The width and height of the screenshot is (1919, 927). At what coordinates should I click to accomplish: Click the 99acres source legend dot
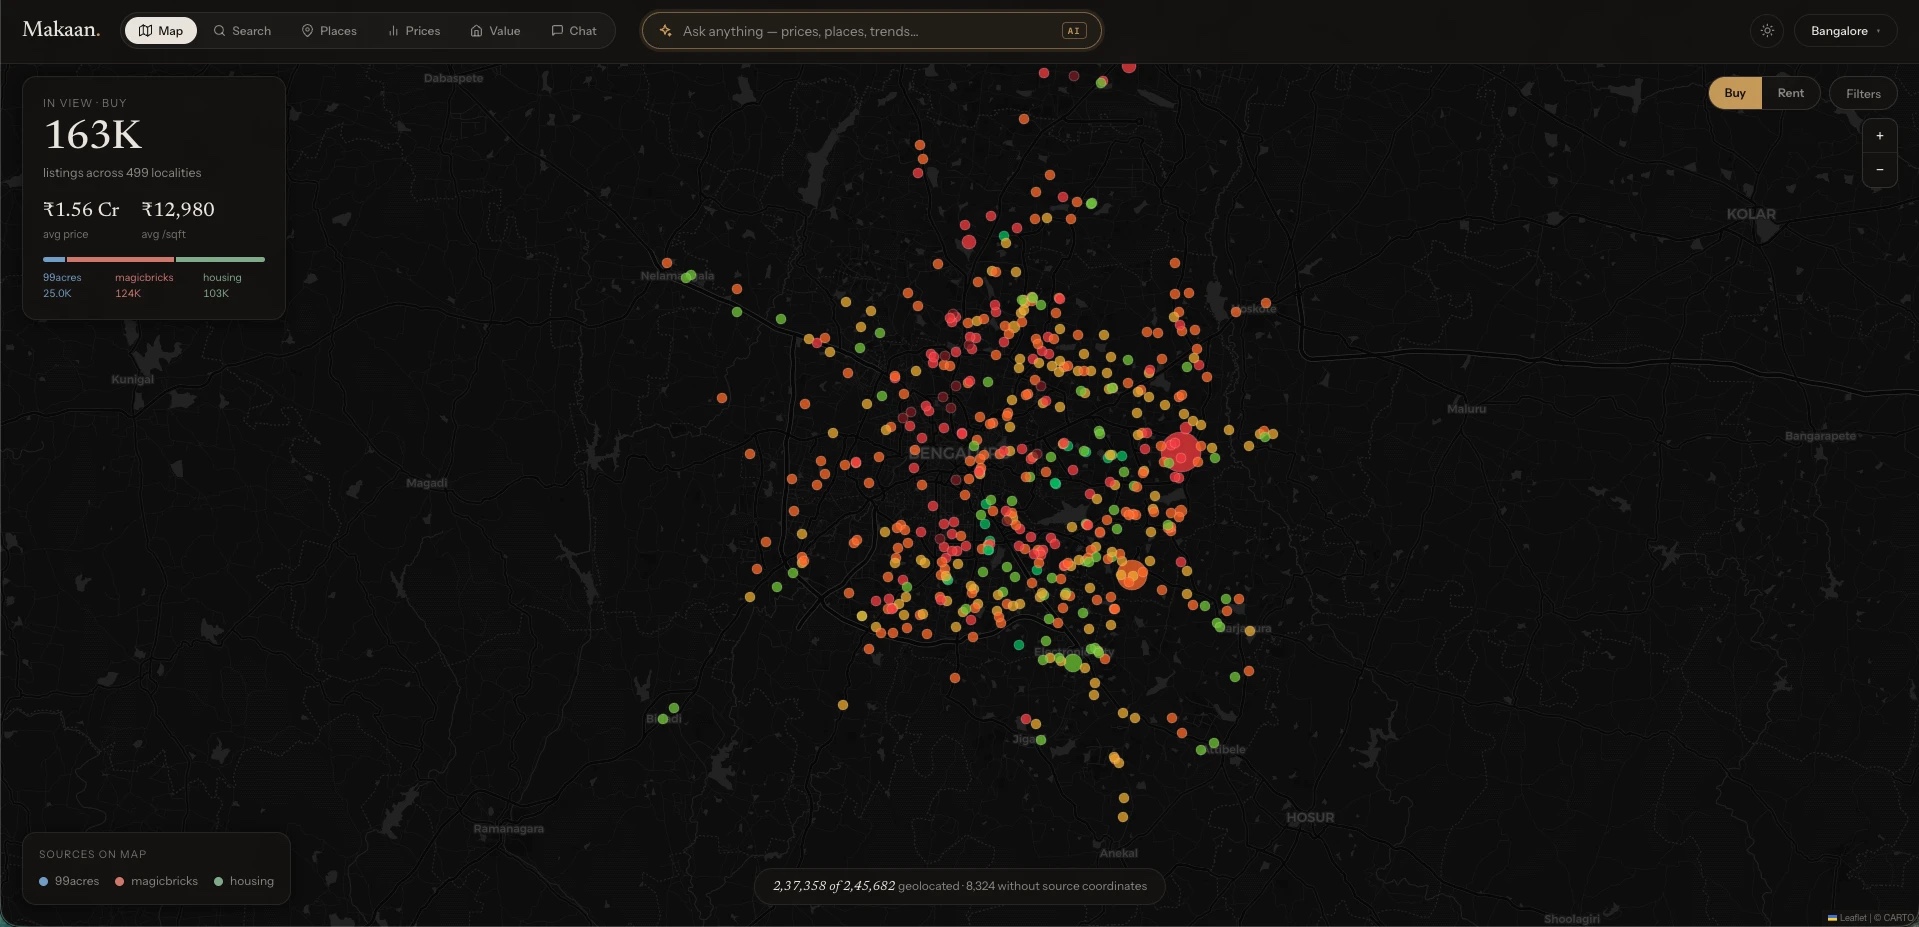click(43, 881)
